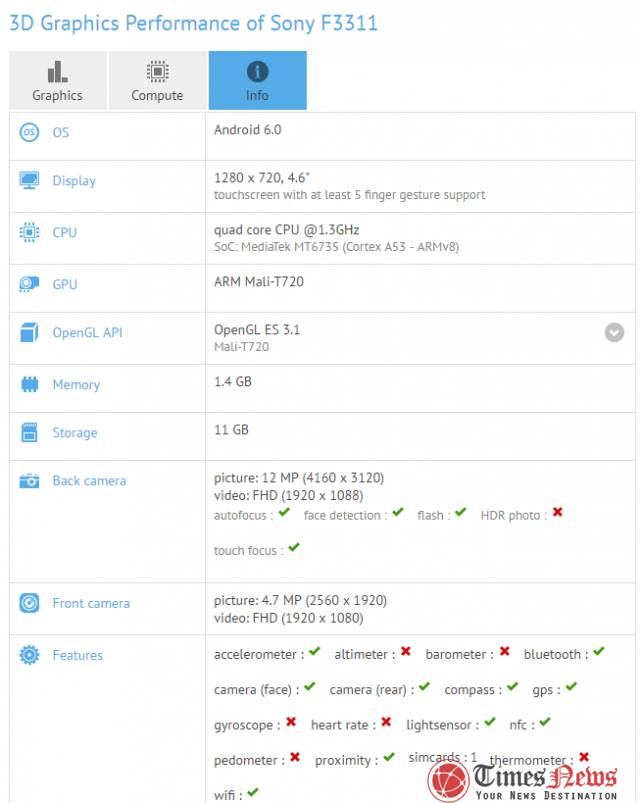Screen dimensions: 640x803
Task: Click the autofocus green checkmark
Action: tap(285, 513)
